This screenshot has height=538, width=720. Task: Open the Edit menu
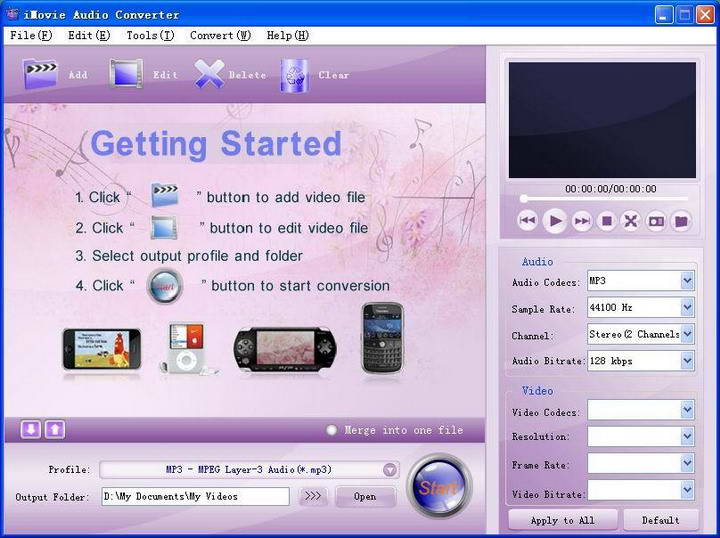(x=89, y=35)
